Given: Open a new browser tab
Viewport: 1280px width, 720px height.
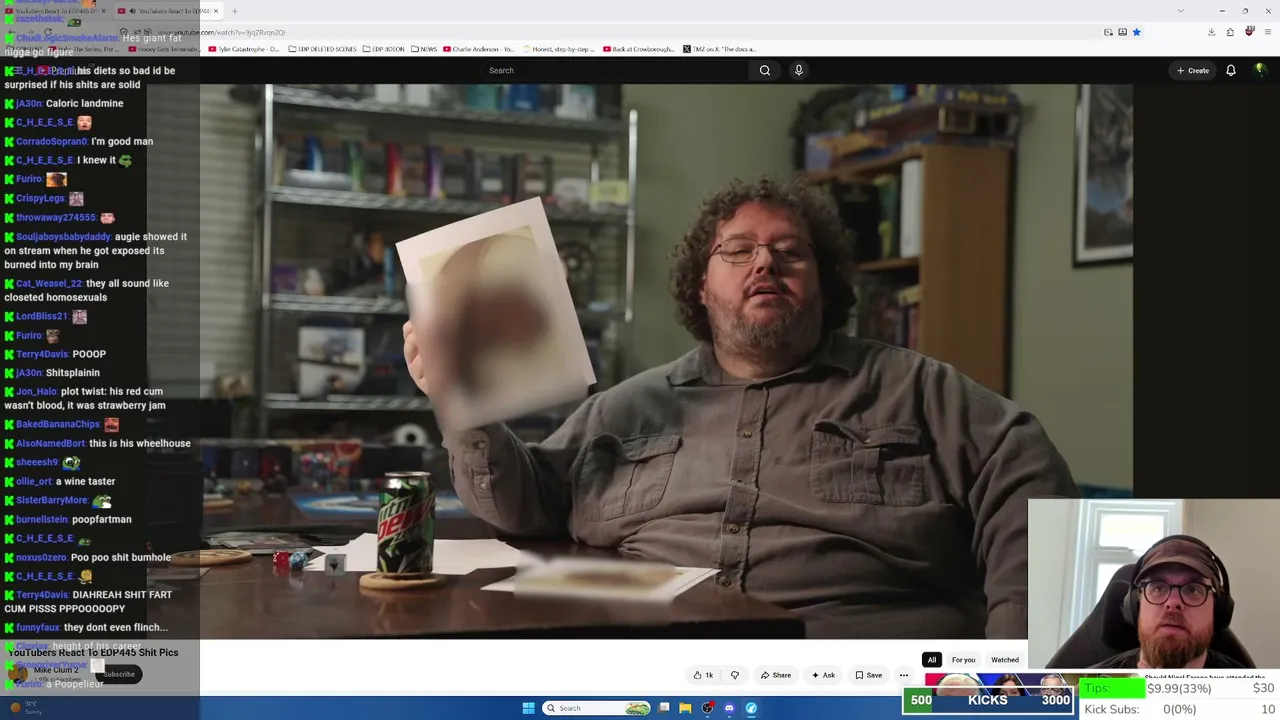Looking at the screenshot, I should pos(235,11).
